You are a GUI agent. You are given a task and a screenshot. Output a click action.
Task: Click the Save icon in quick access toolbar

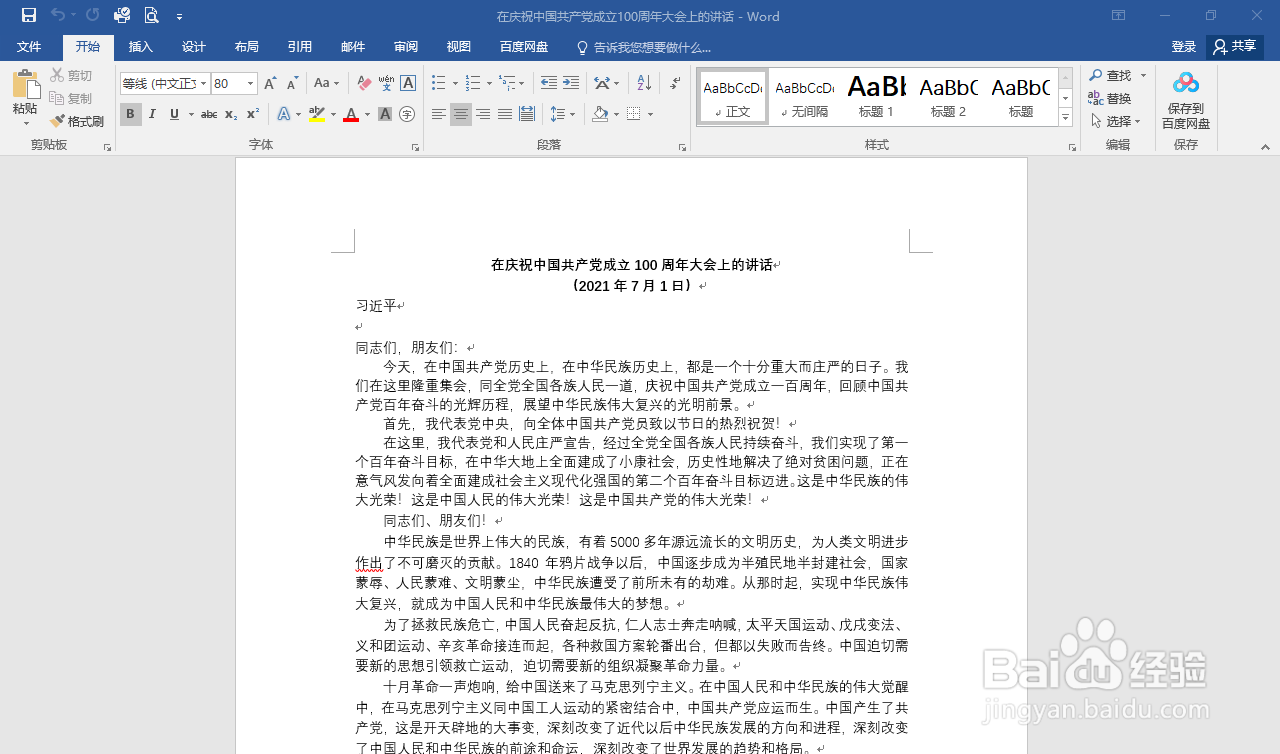click(x=29, y=15)
